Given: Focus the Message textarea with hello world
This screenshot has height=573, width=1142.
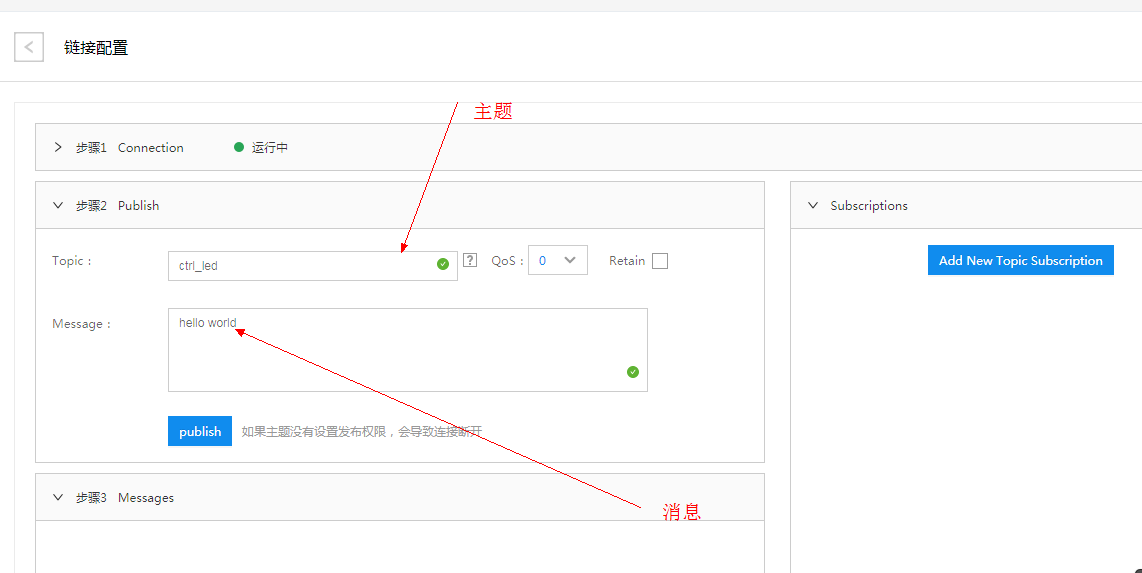Looking at the screenshot, I should click(x=408, y=350).
